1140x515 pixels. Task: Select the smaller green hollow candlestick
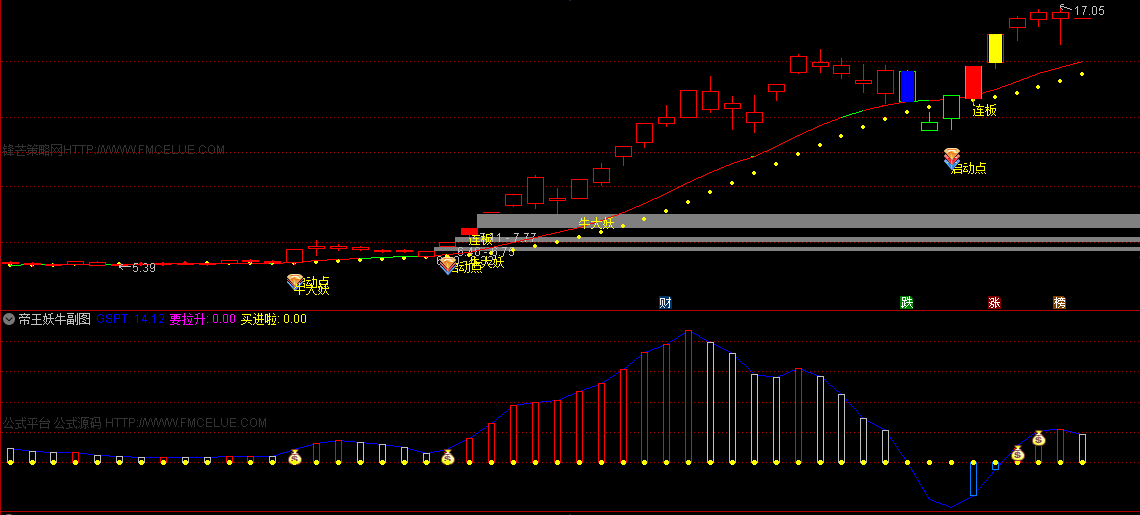pyautogui.click(x=929, y=127)
